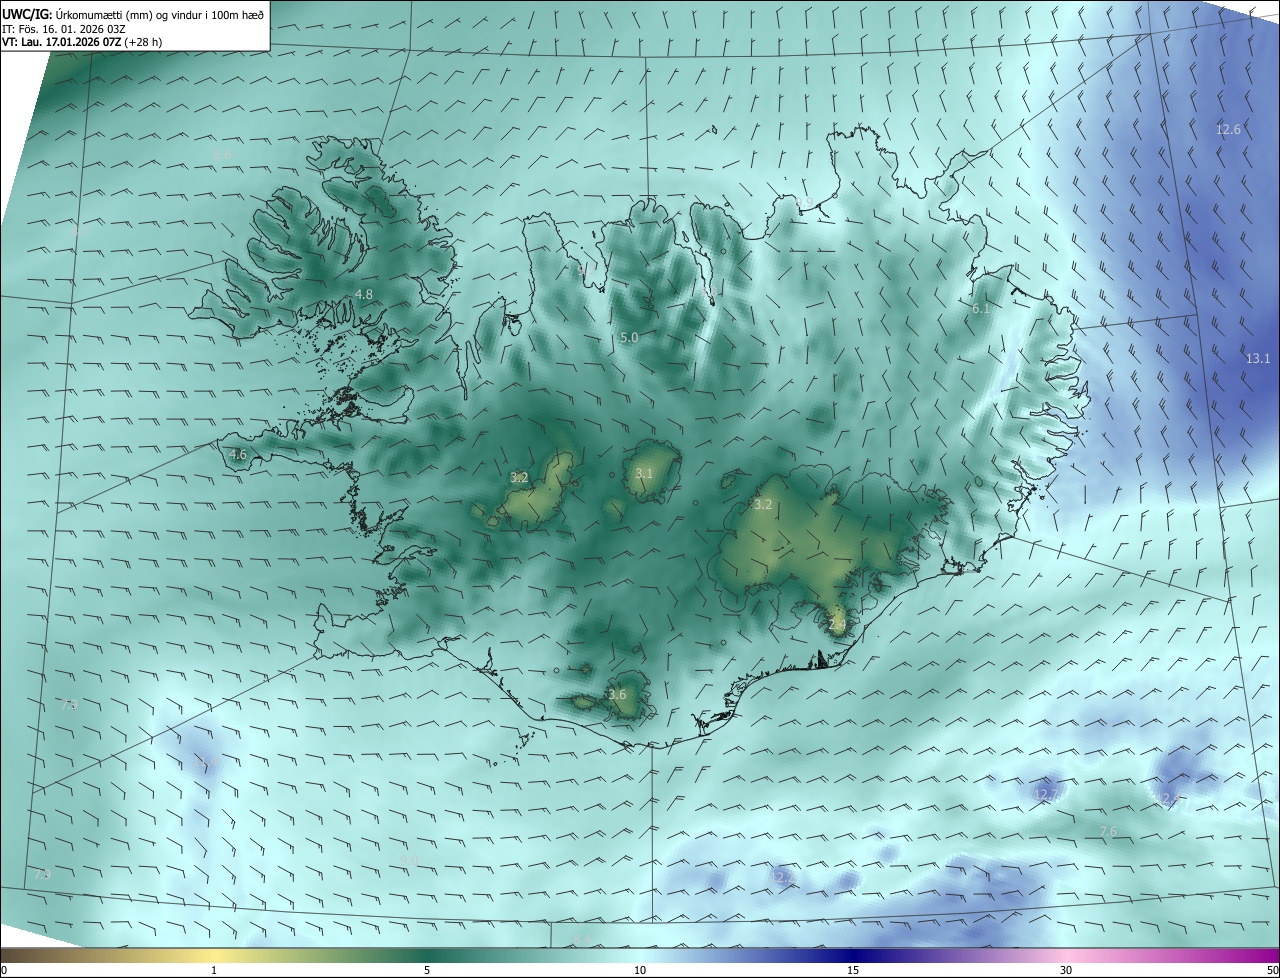Click the 13.1 value label on the map

pyautogui.click(x=1258, y=358)
